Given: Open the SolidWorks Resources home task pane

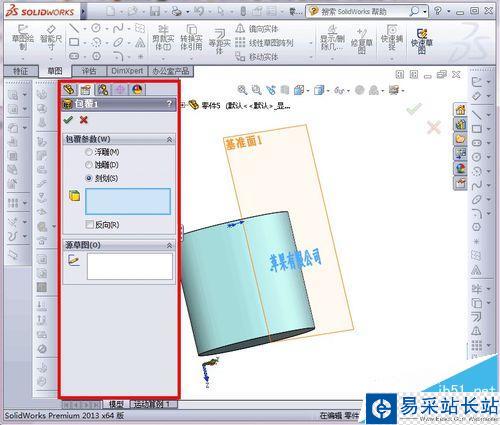Looking at the screenshot, I should point(460,110).
